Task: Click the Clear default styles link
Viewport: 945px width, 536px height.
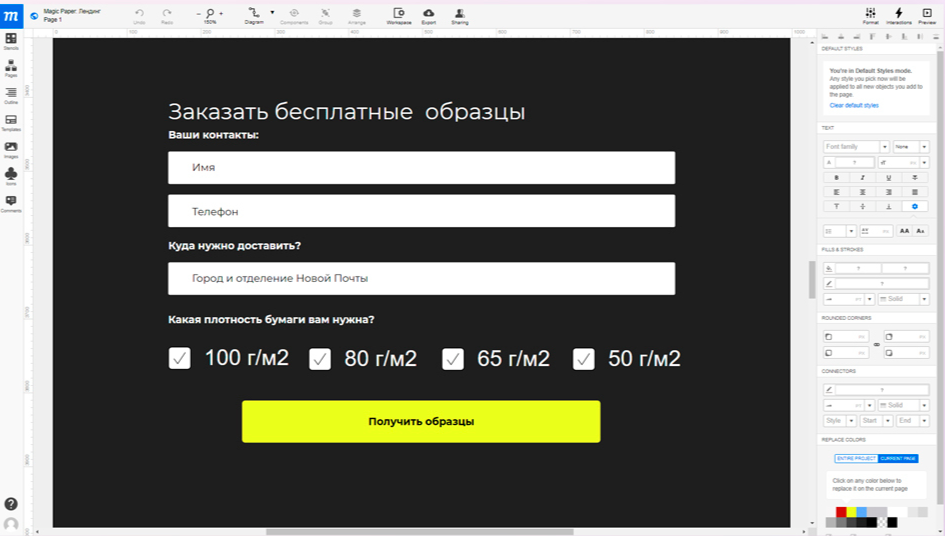Action: pyautogui.click(x=853, y=105)
